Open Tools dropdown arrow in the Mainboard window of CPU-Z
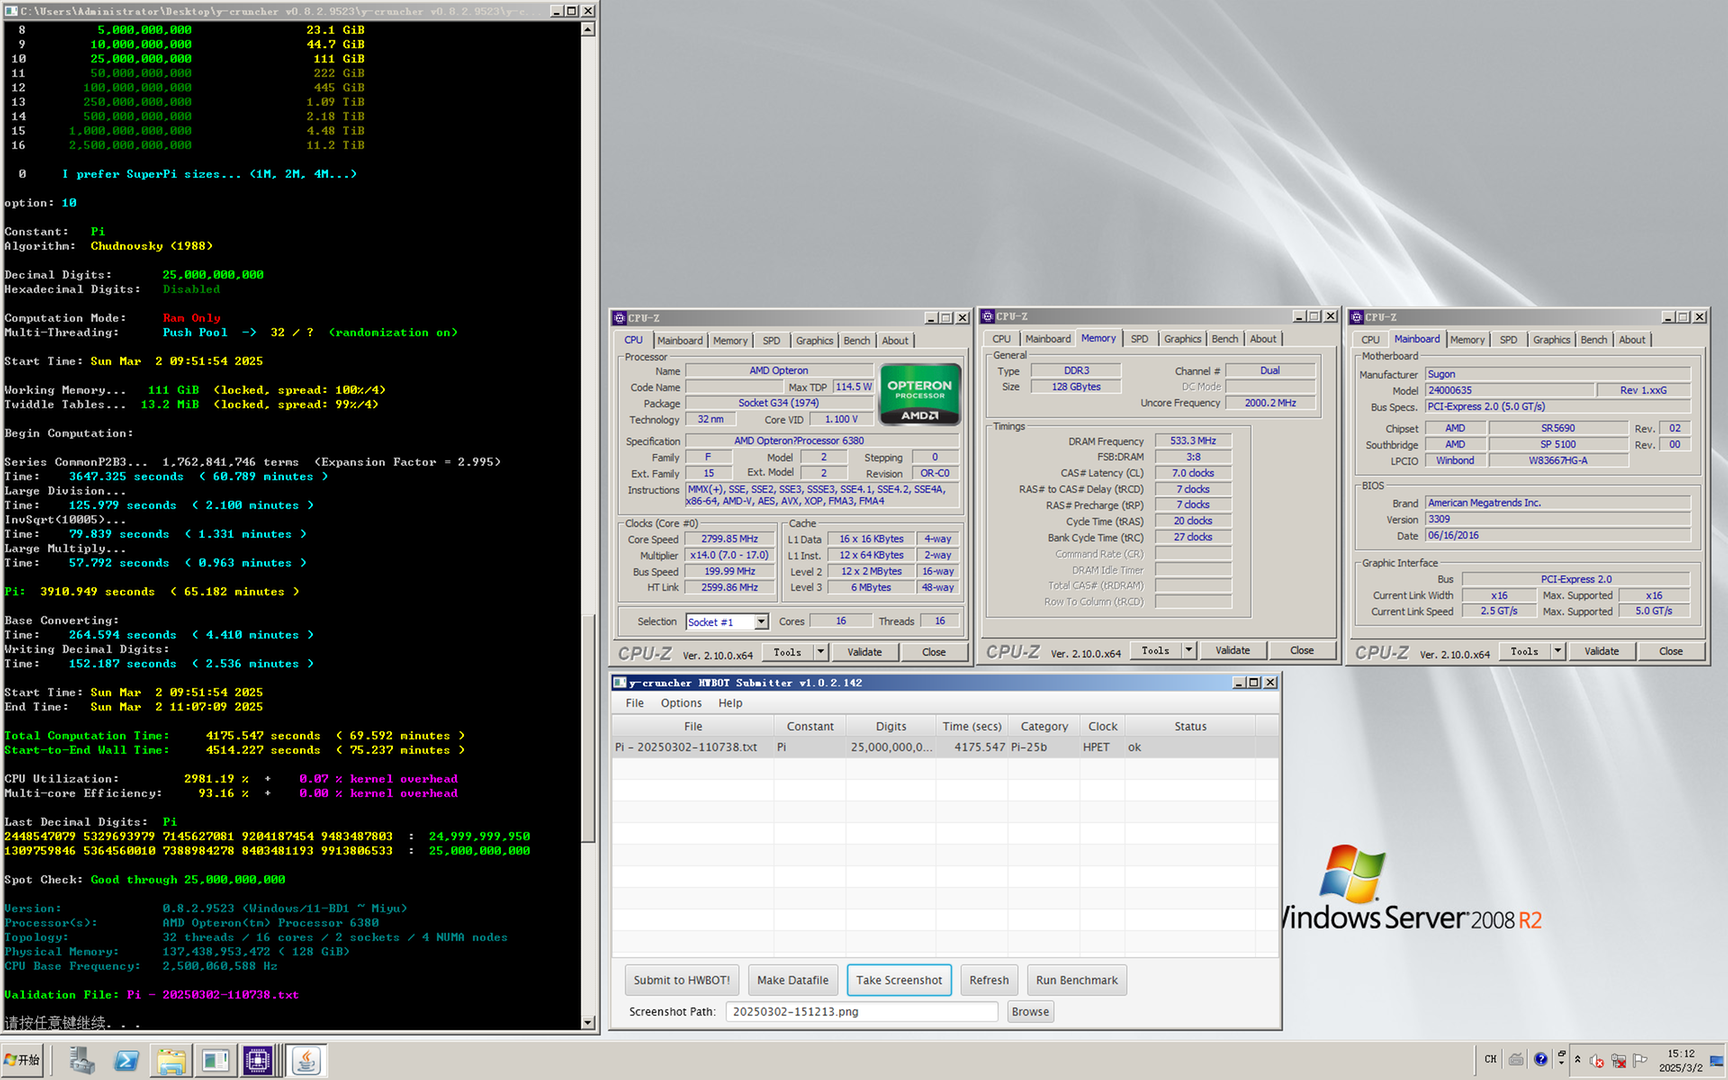 pyautogui.click(x=1558, y=651)
